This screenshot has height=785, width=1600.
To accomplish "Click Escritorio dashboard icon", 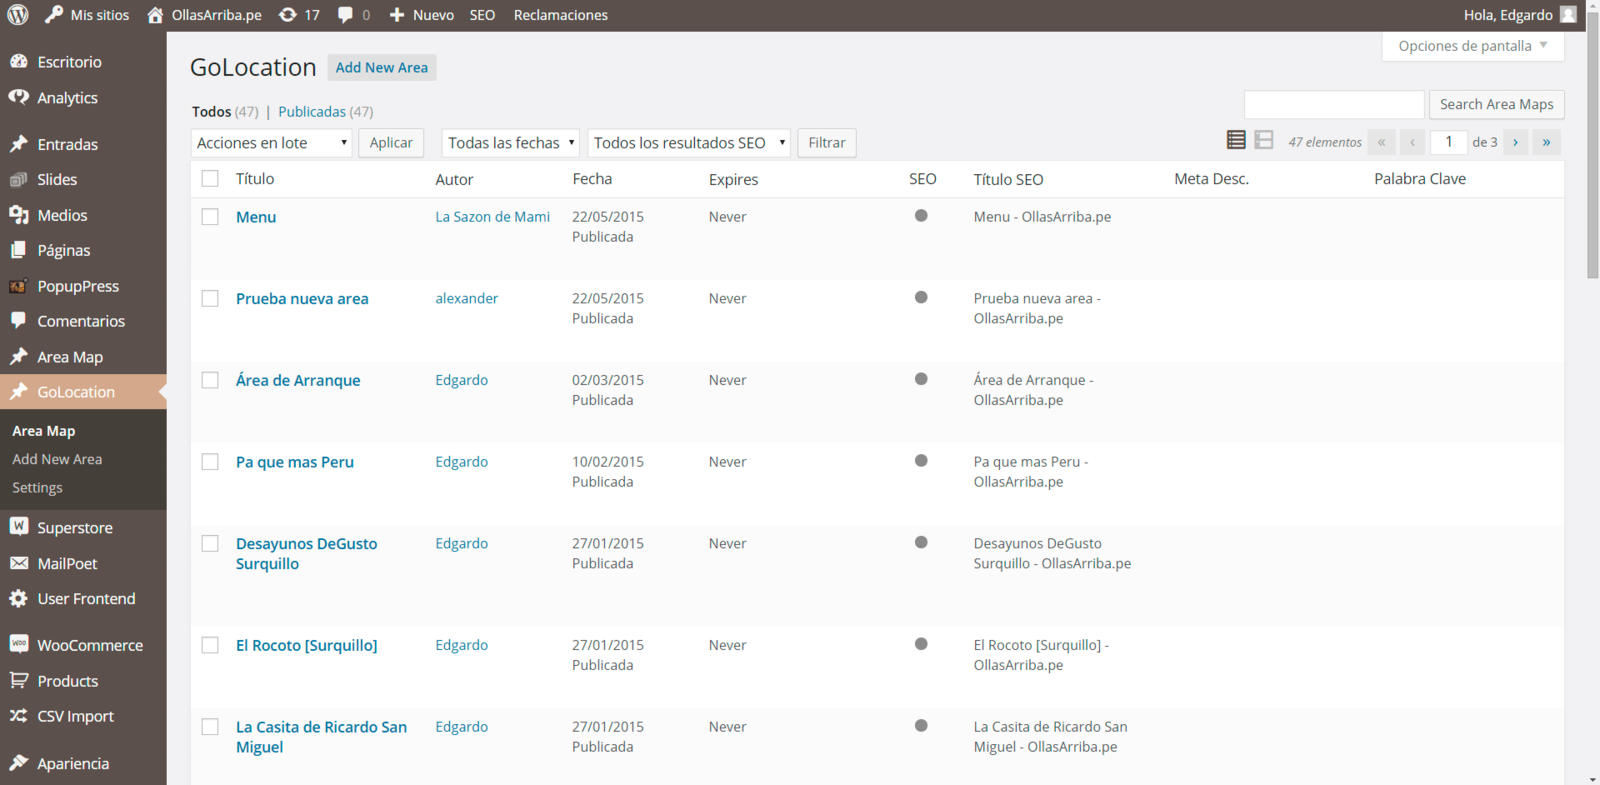I will (x=19, y=61).
